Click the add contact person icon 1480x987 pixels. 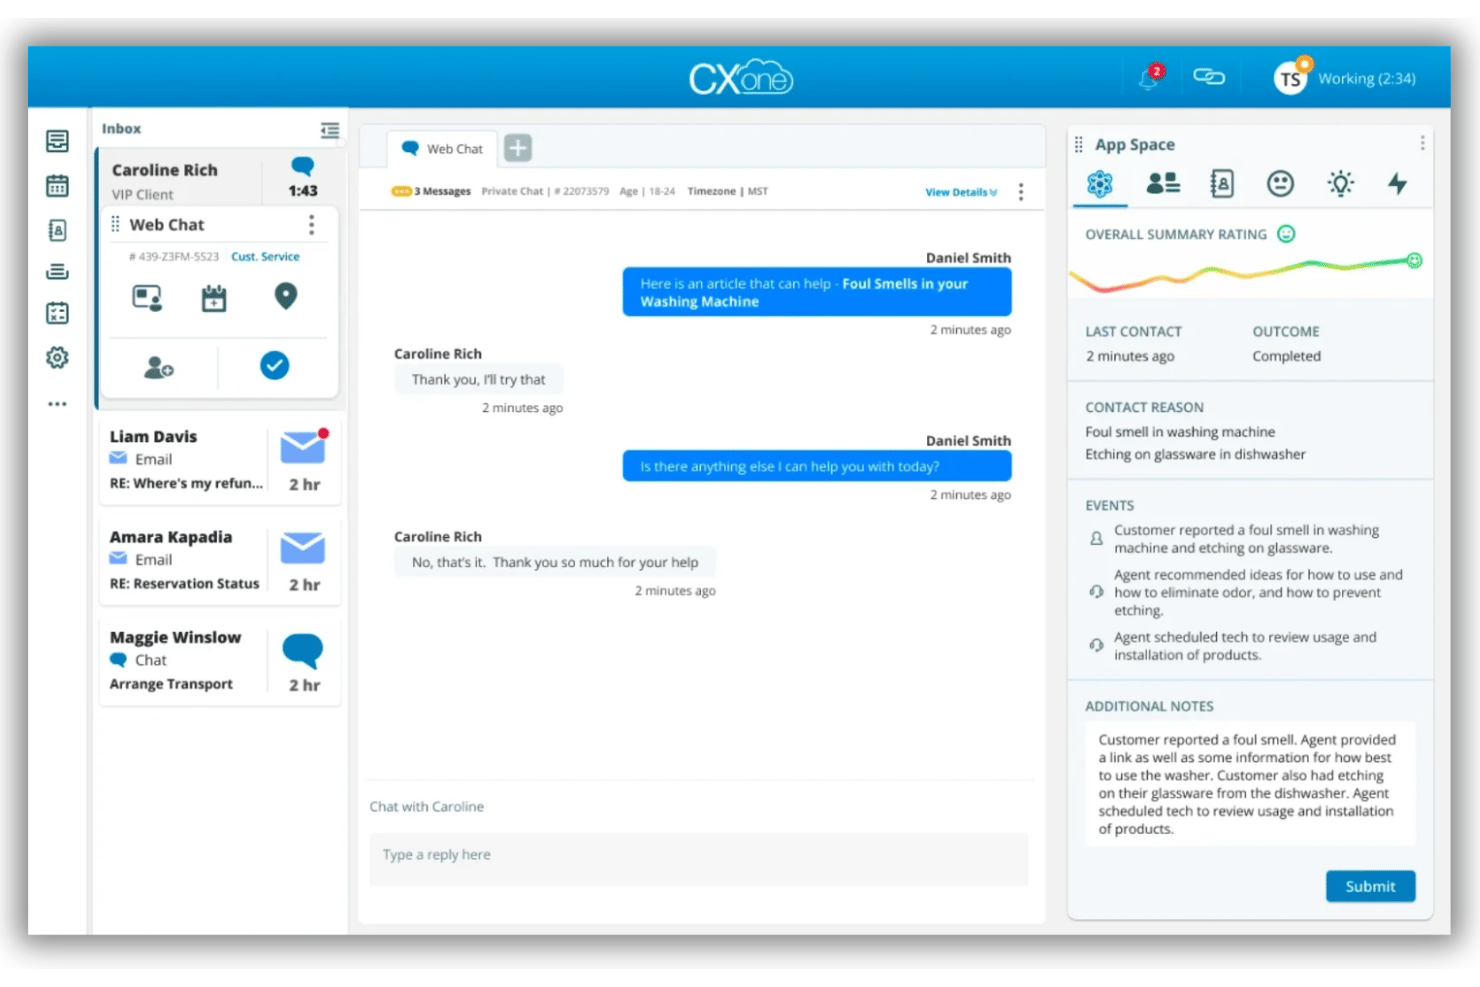tap(158, 367)
